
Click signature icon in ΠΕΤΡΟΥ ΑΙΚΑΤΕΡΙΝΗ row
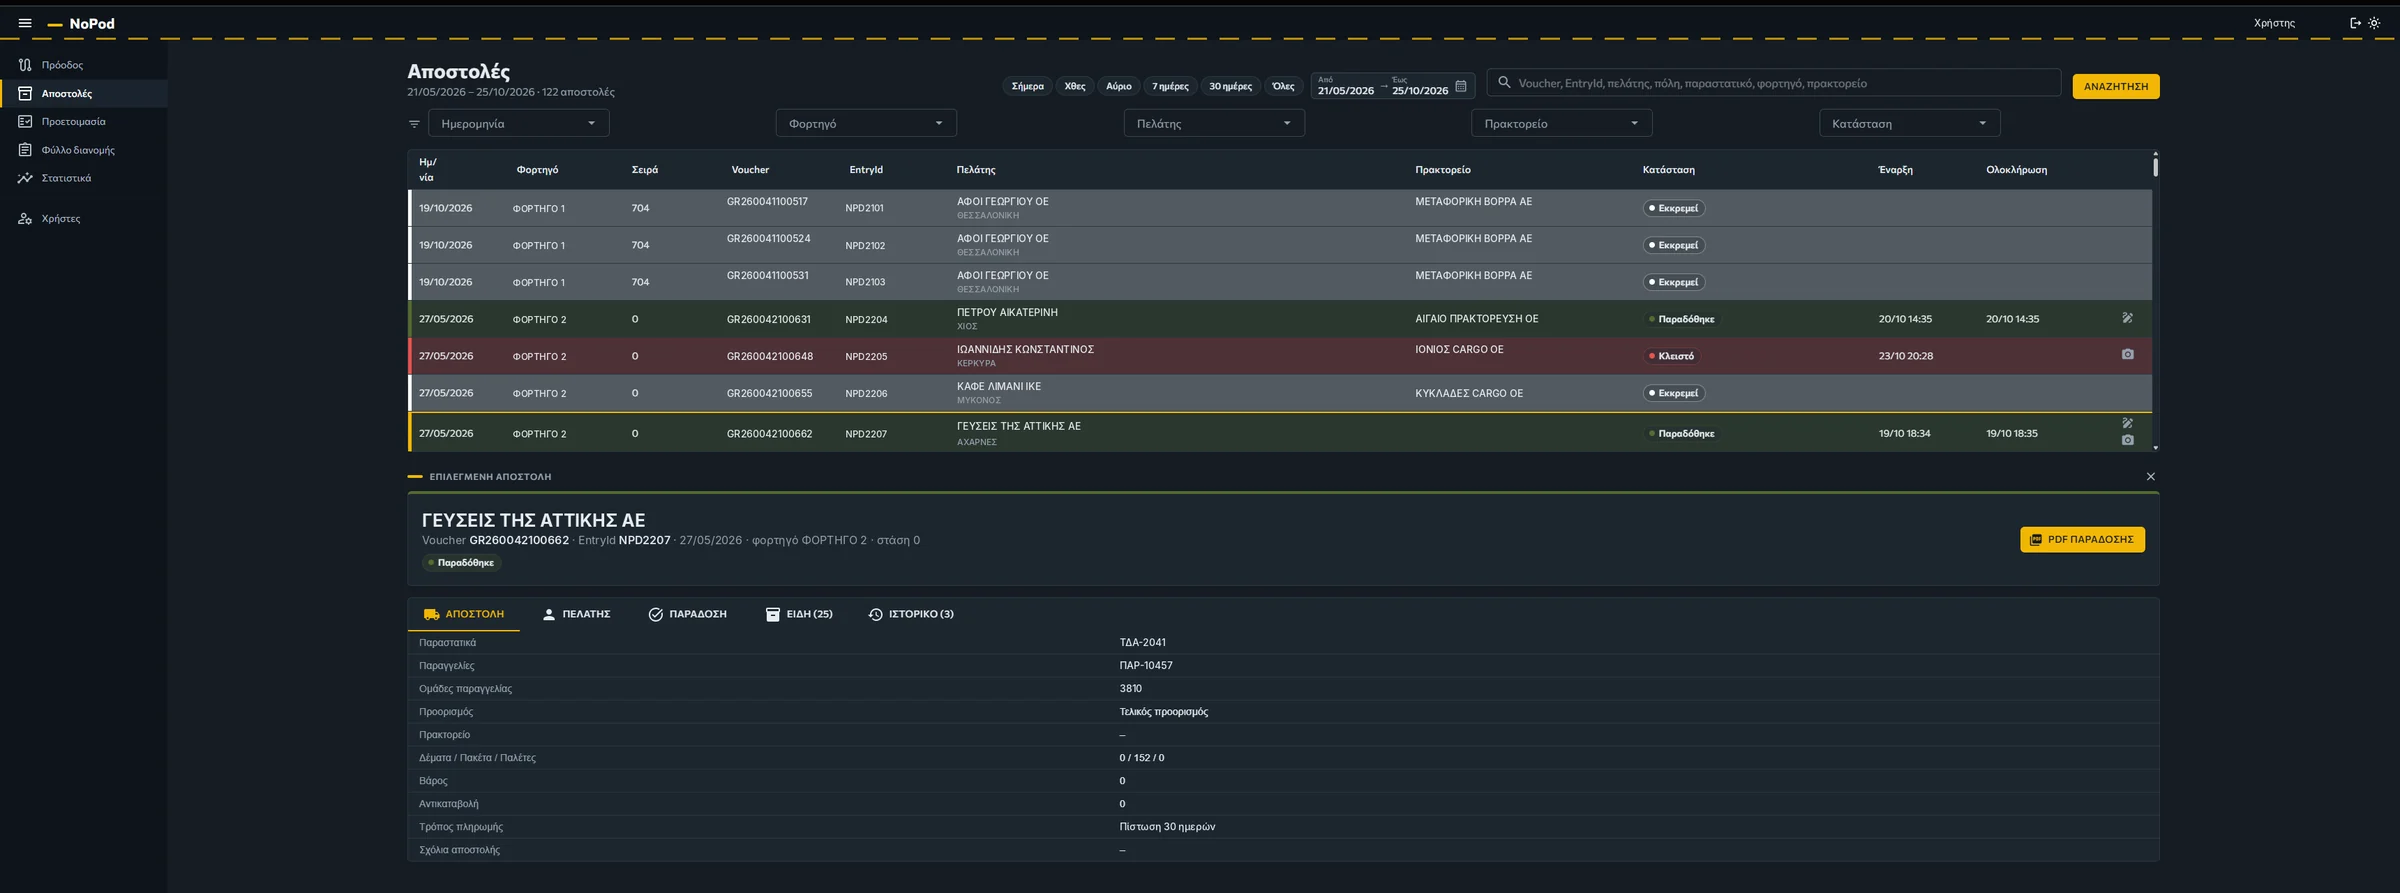(x=2127, y=318)
